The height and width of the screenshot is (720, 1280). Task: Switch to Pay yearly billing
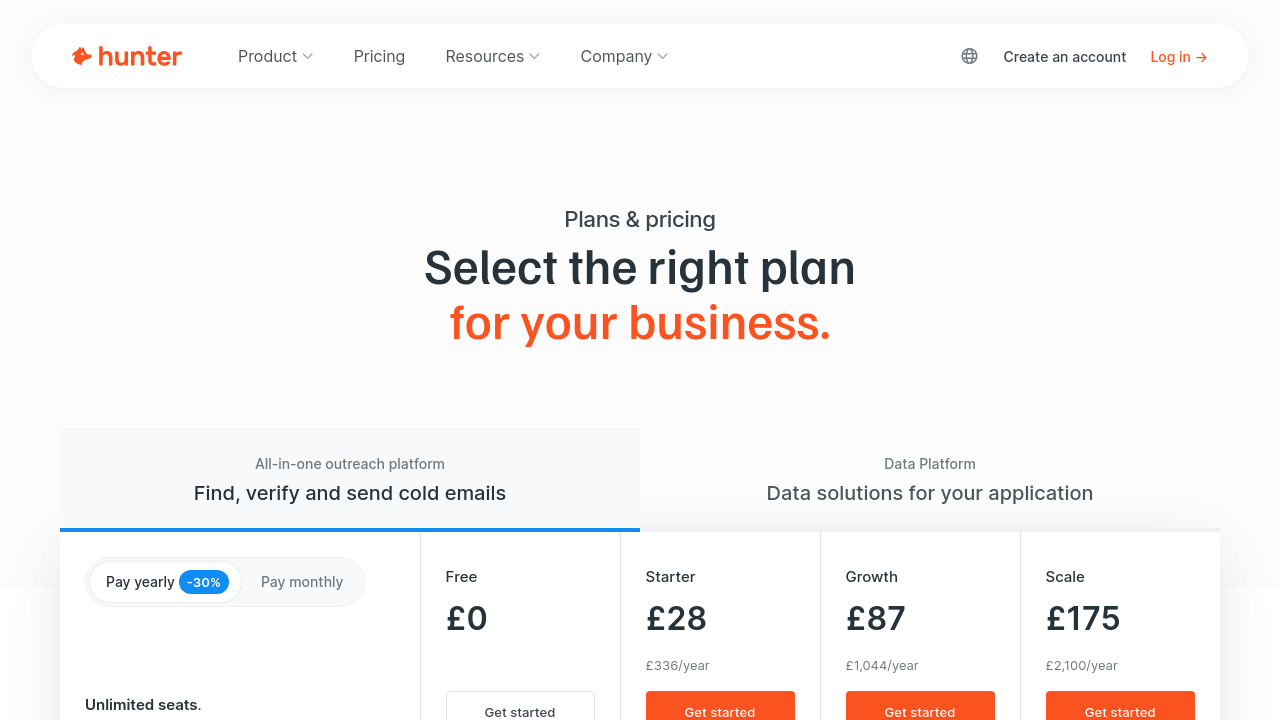click(140, 582)
